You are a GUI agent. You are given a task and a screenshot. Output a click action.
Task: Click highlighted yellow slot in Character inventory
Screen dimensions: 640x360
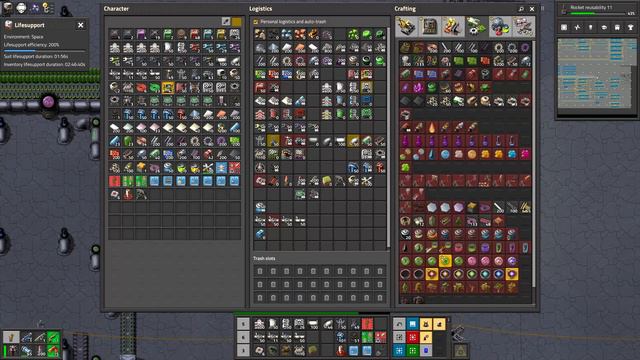(x=168, y=88)
